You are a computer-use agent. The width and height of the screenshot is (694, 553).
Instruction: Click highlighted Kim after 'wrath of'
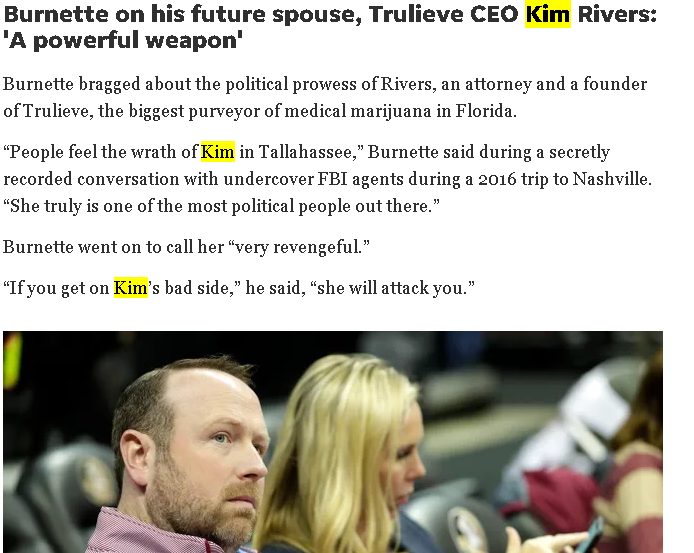pos(217,152)
